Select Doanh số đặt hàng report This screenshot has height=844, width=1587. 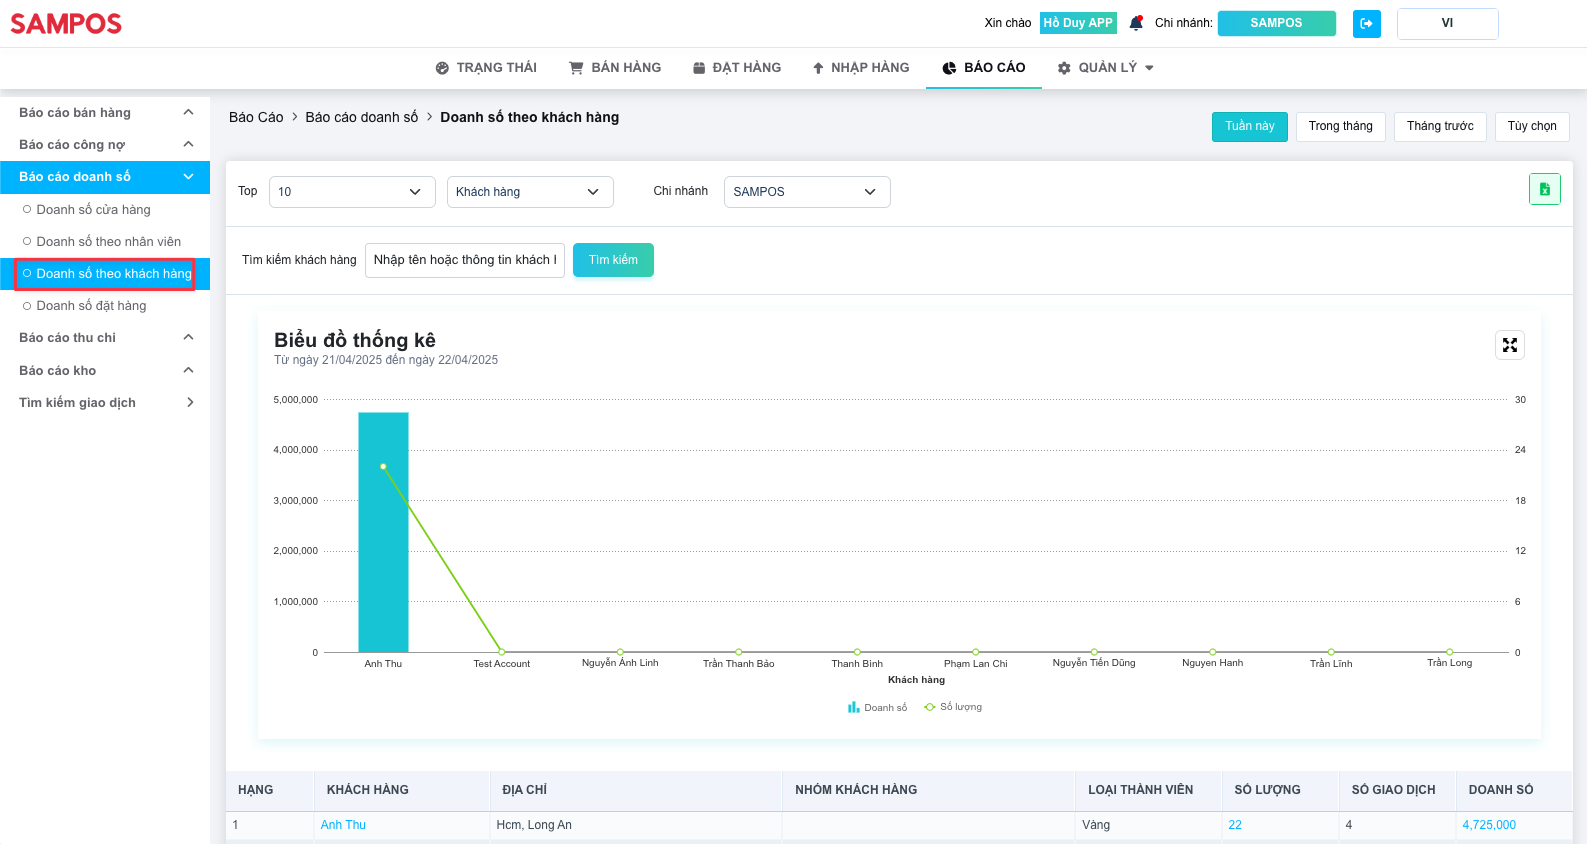click(91, 306)
